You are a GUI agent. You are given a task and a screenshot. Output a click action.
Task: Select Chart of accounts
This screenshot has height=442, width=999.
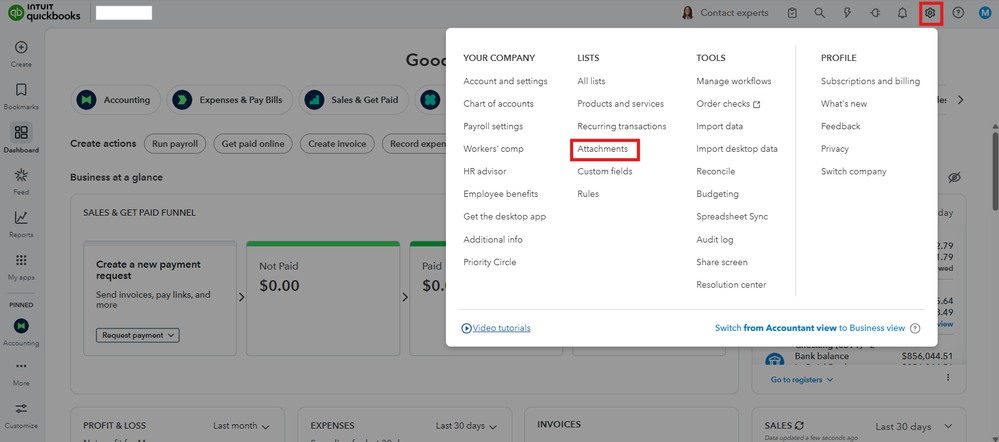tap(498, 103)
